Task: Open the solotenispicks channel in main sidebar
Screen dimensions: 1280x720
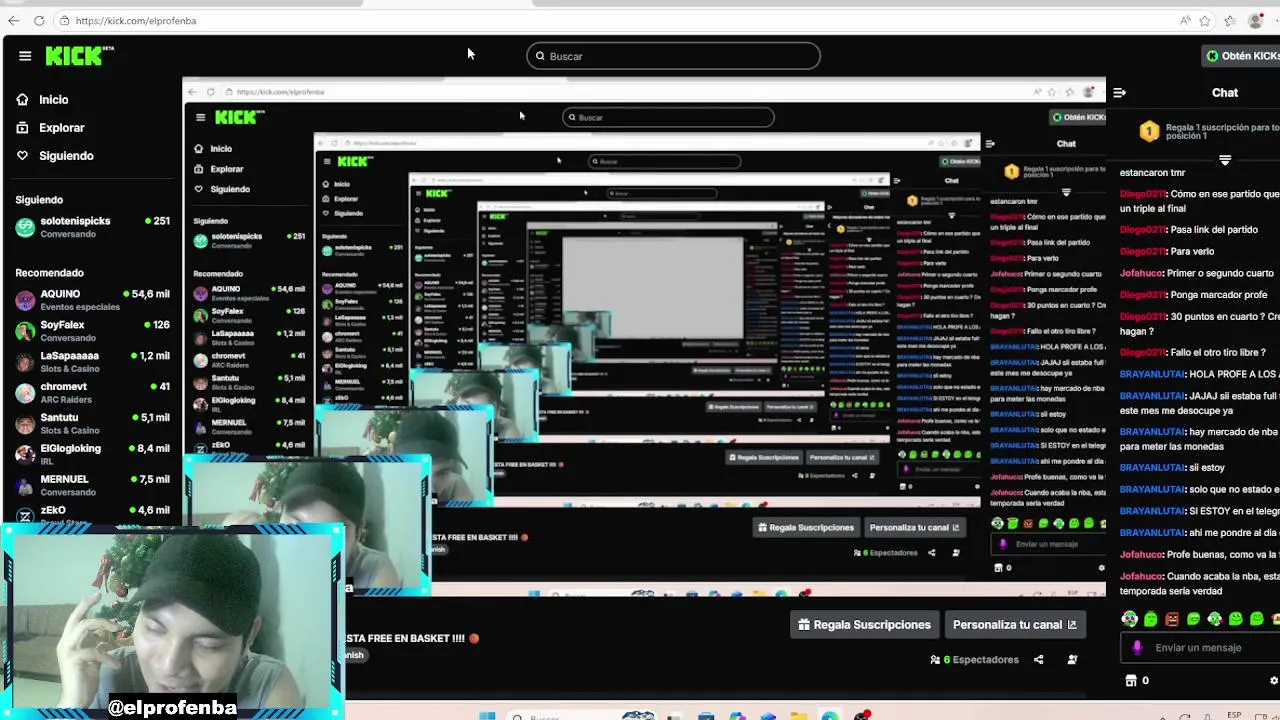Action: click(x=92, y=227)
